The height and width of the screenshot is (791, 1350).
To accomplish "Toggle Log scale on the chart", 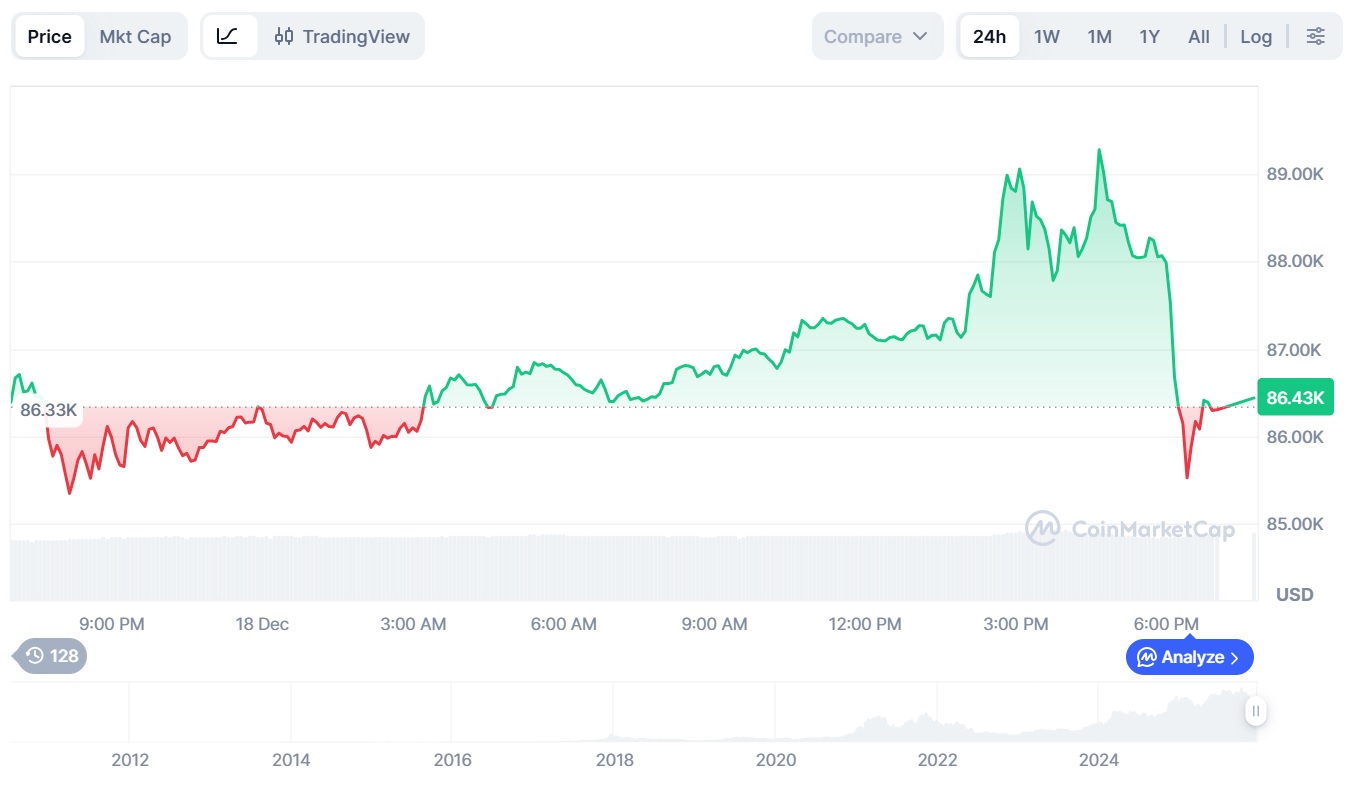I will point(1256,37).
